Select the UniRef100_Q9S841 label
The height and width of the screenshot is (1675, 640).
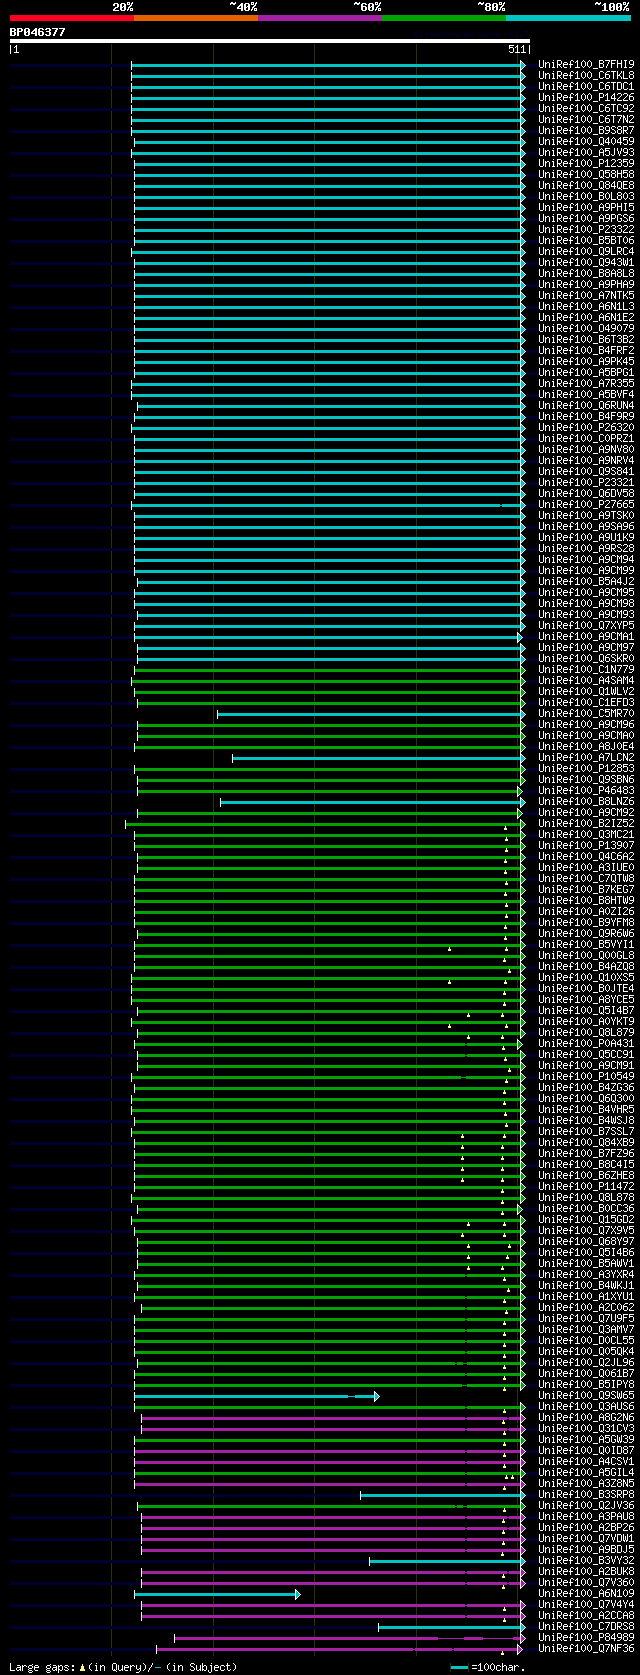coord(586,471)
